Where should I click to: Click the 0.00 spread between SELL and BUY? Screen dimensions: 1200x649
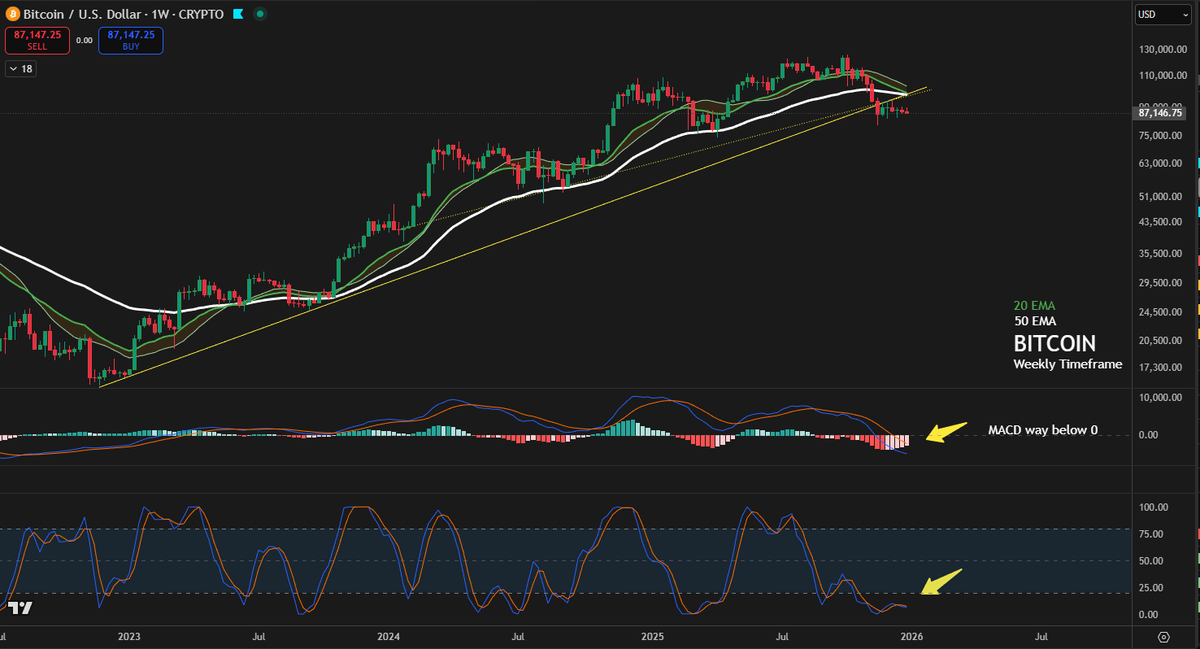click(x=84, y=40)
